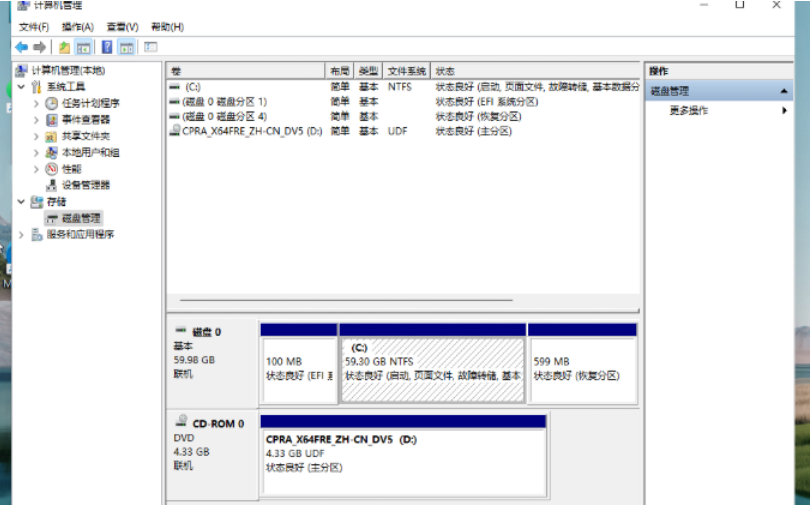Viewport: 812px width, 506px height.
Task: Click NTFS cell in the (C:) row
Action: (x=400, y=87)
